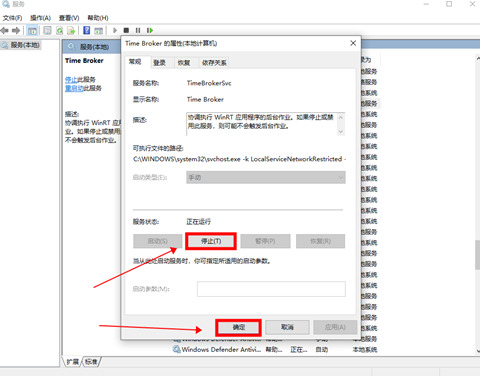Screen dimensions: 480x376
Task: Click the TimeBrokerSvc service name text
Action: [x=209, y=83]
